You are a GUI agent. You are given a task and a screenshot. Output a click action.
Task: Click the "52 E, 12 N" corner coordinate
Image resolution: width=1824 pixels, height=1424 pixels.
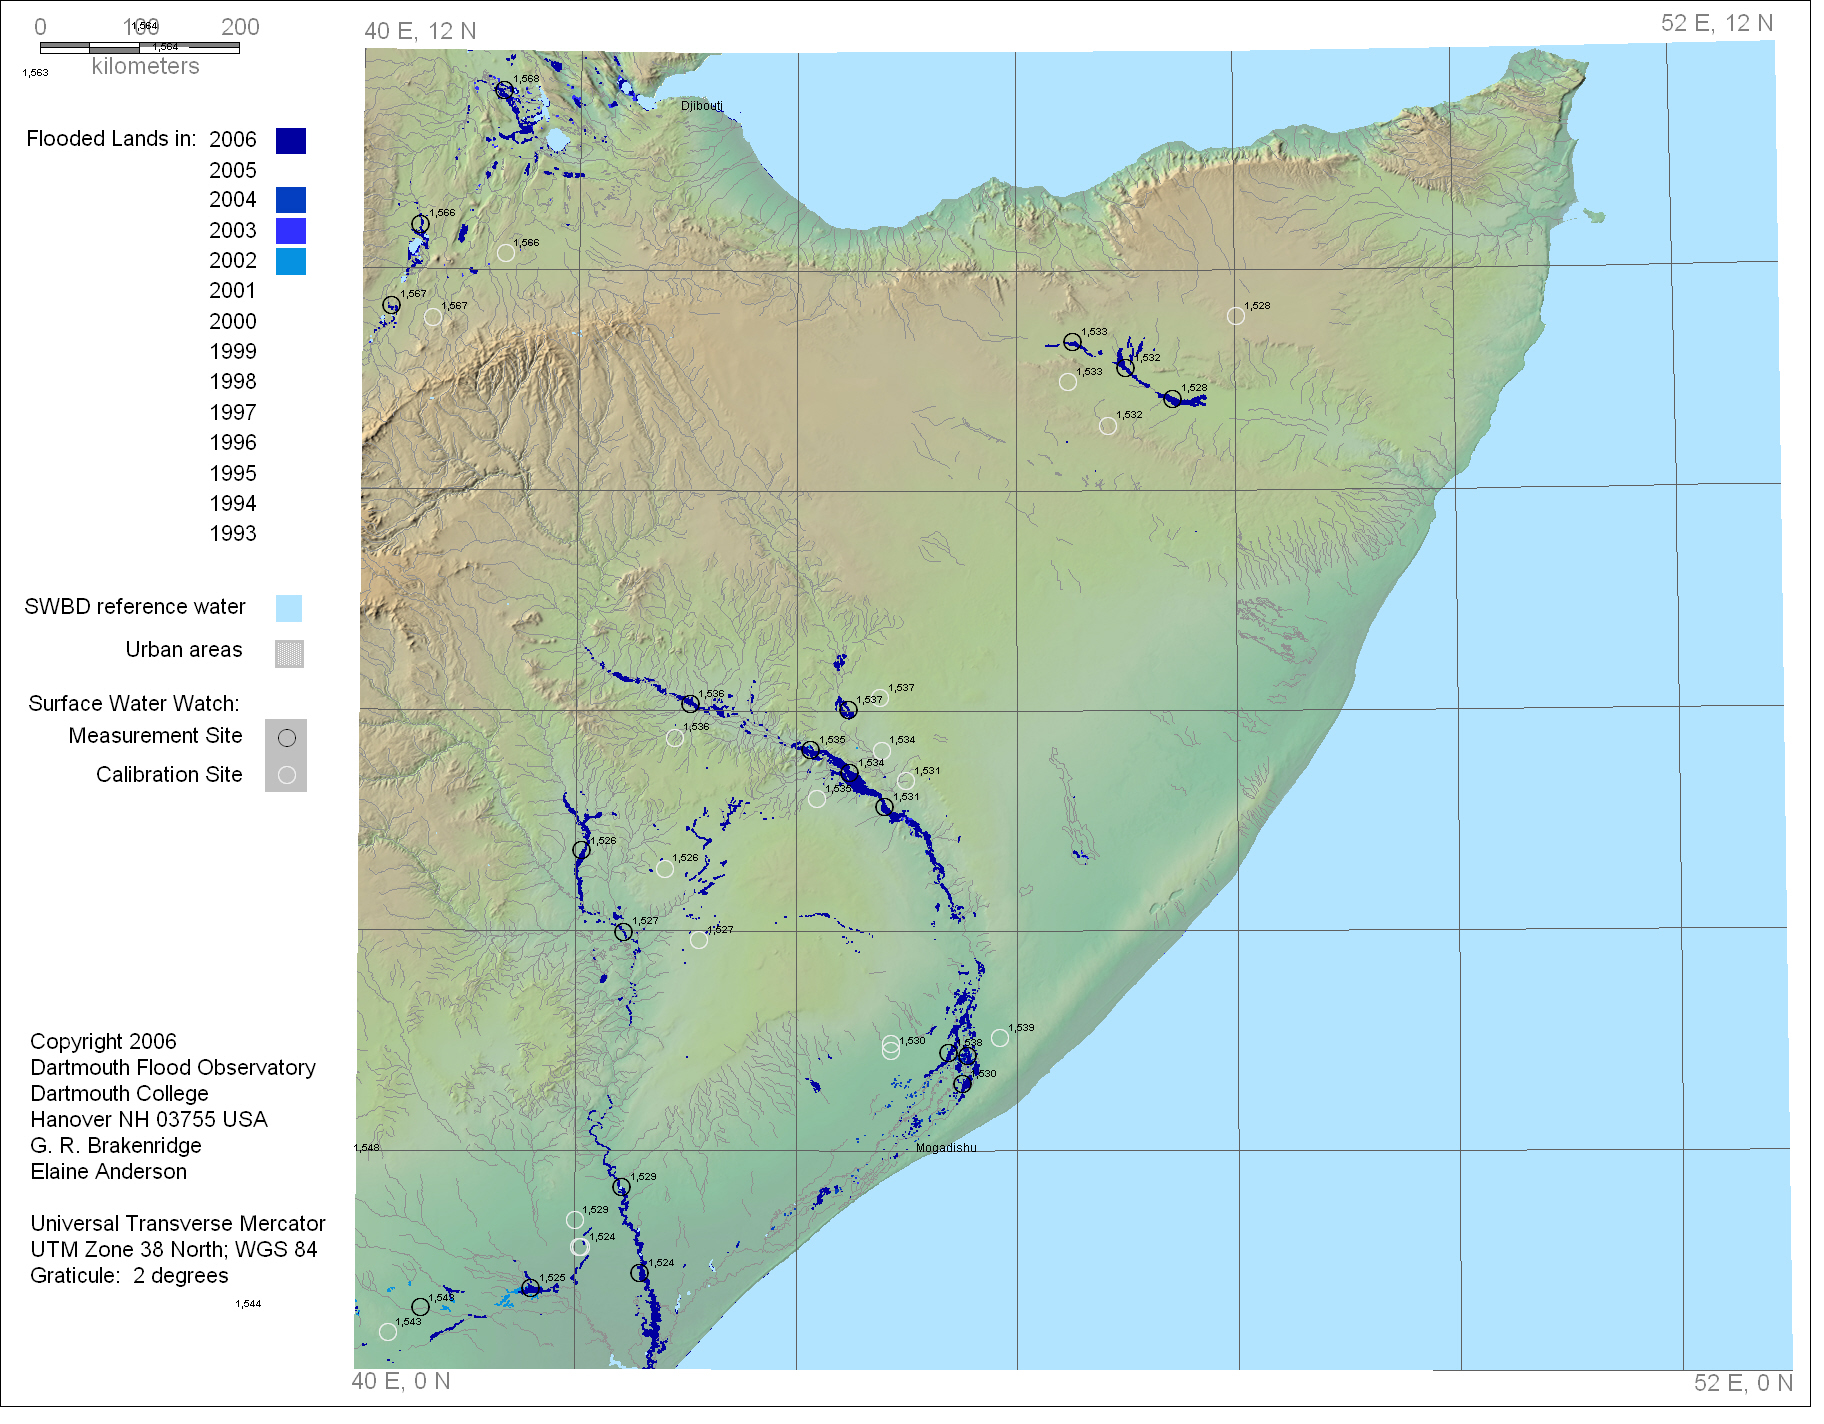coord(1716,23)
